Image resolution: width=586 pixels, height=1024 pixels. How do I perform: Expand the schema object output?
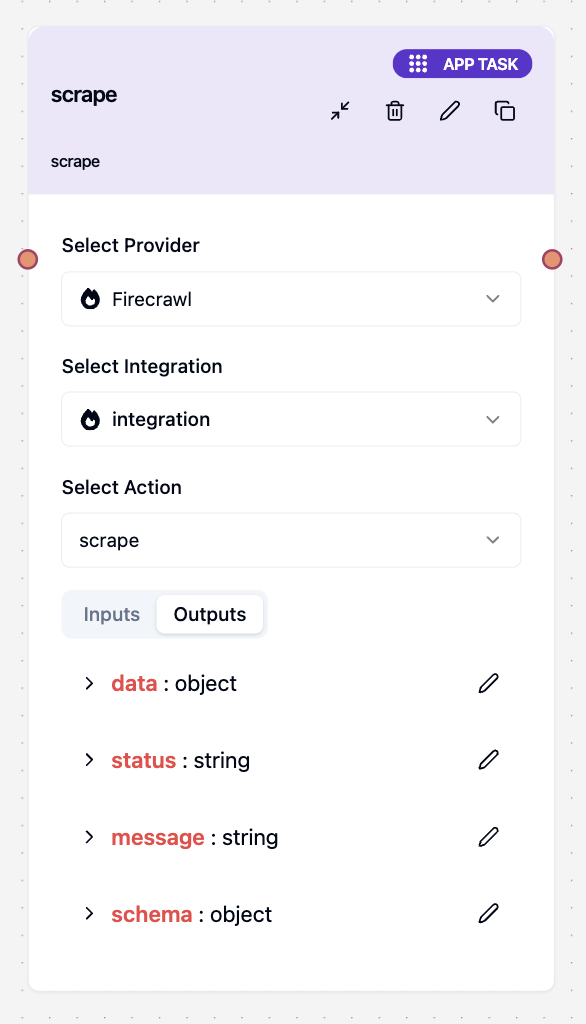(x=89, y=913)
